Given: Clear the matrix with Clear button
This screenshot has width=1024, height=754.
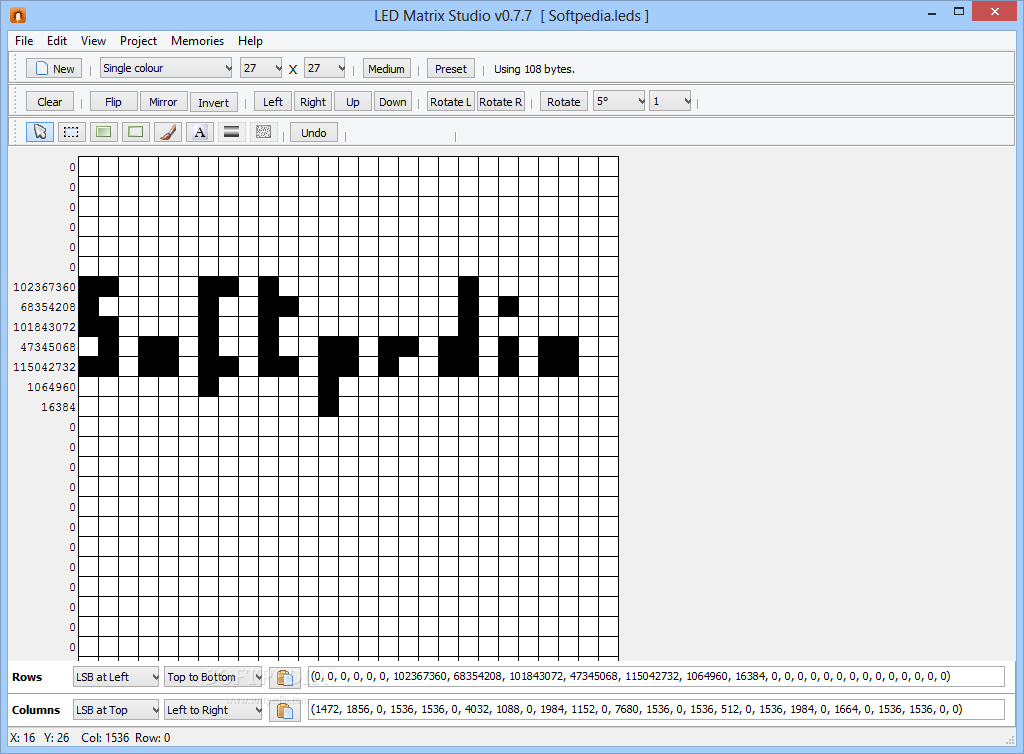Looking at the screenshot, I should pyautogui.click(x=50, y=102).
